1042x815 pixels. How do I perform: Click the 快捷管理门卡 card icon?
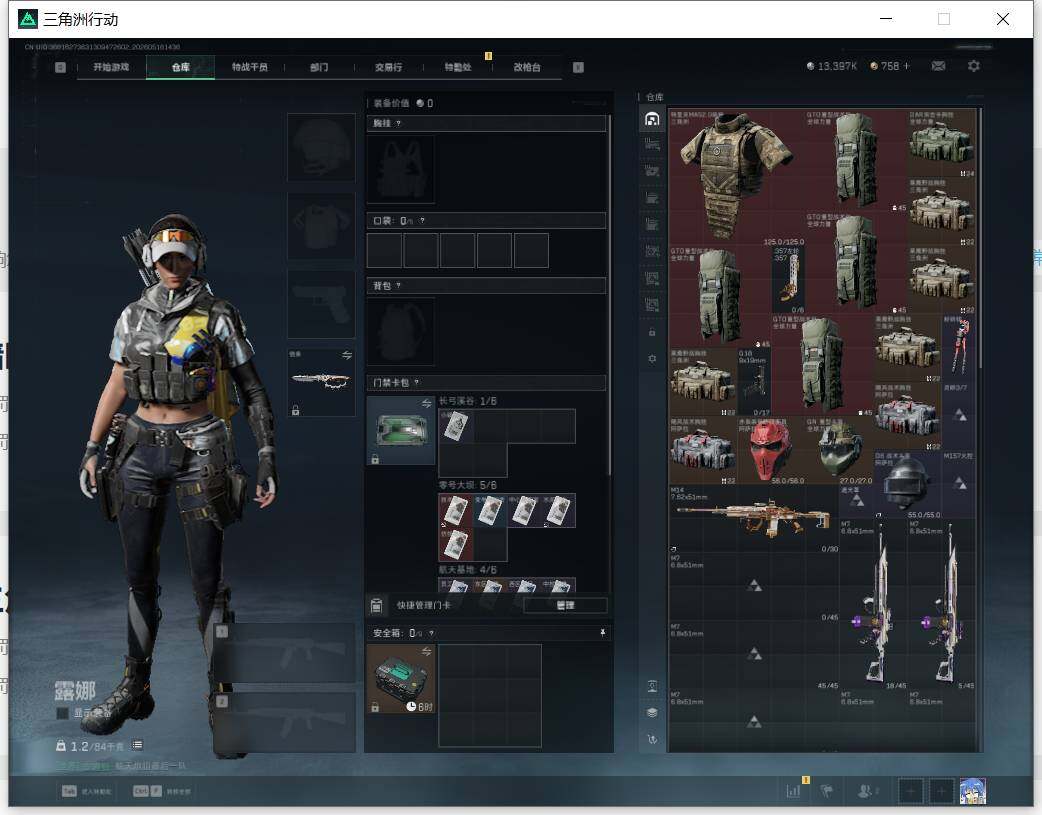(x=376, y=605)
